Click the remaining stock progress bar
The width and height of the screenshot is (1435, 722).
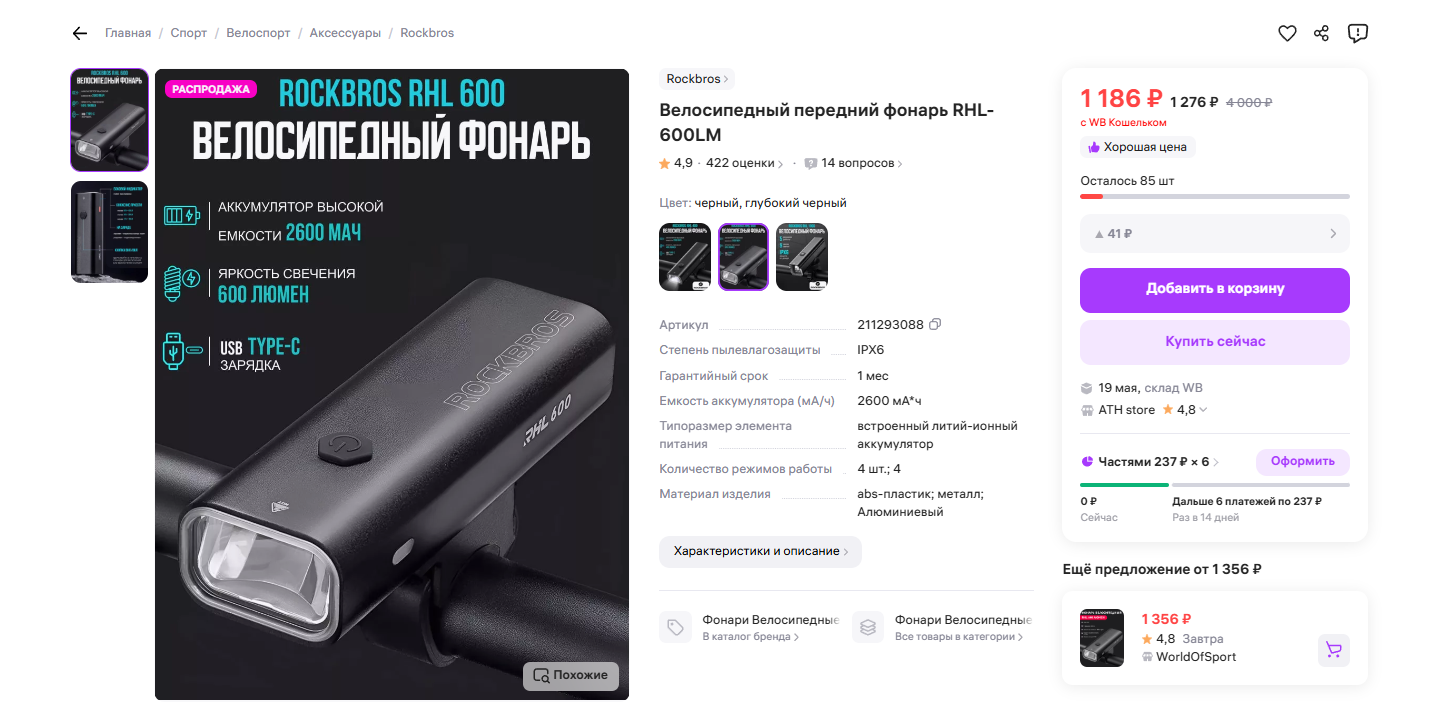click(1215, 196)
